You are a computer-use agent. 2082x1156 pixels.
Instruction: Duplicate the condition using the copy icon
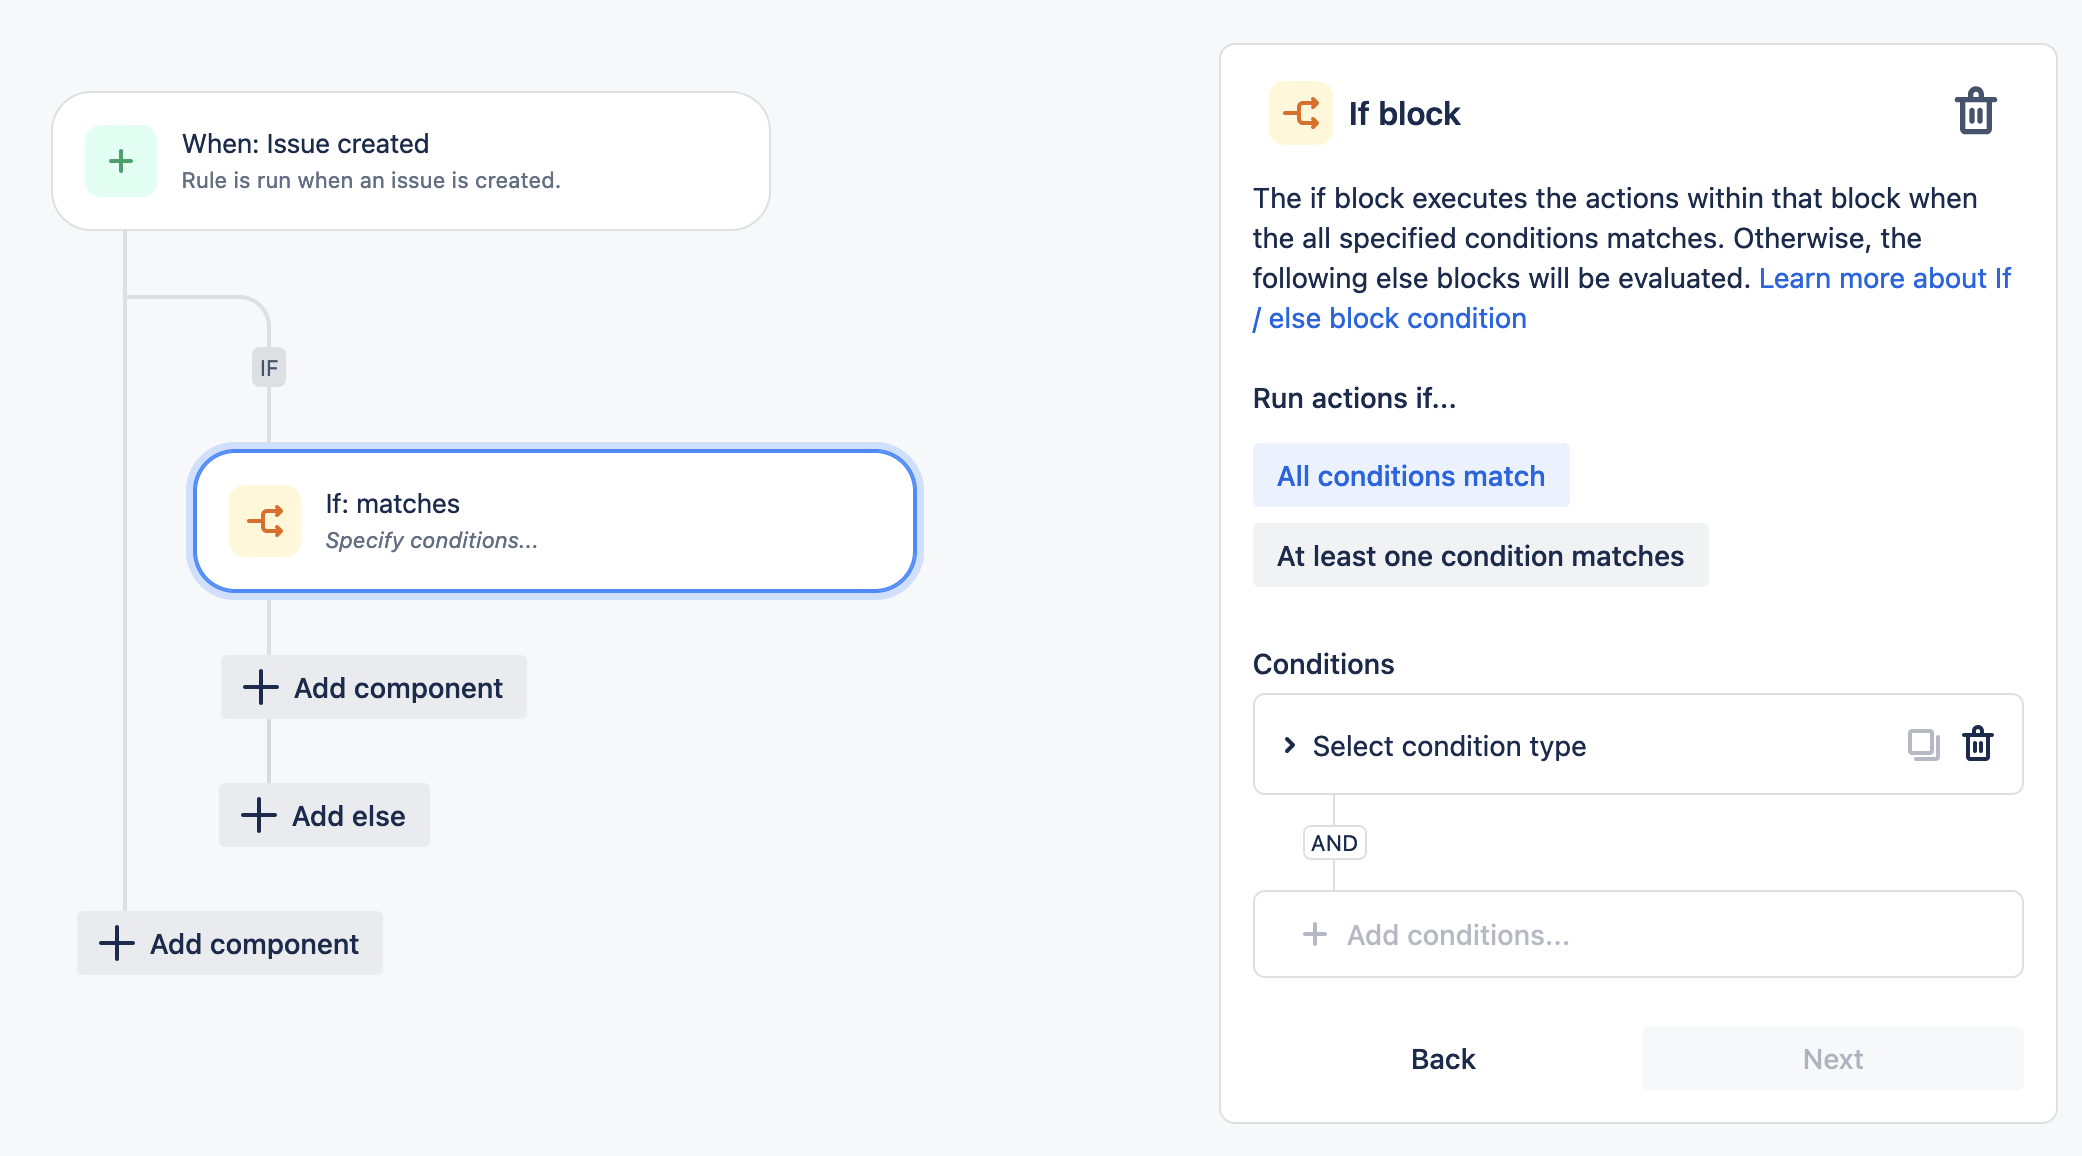1921,744
